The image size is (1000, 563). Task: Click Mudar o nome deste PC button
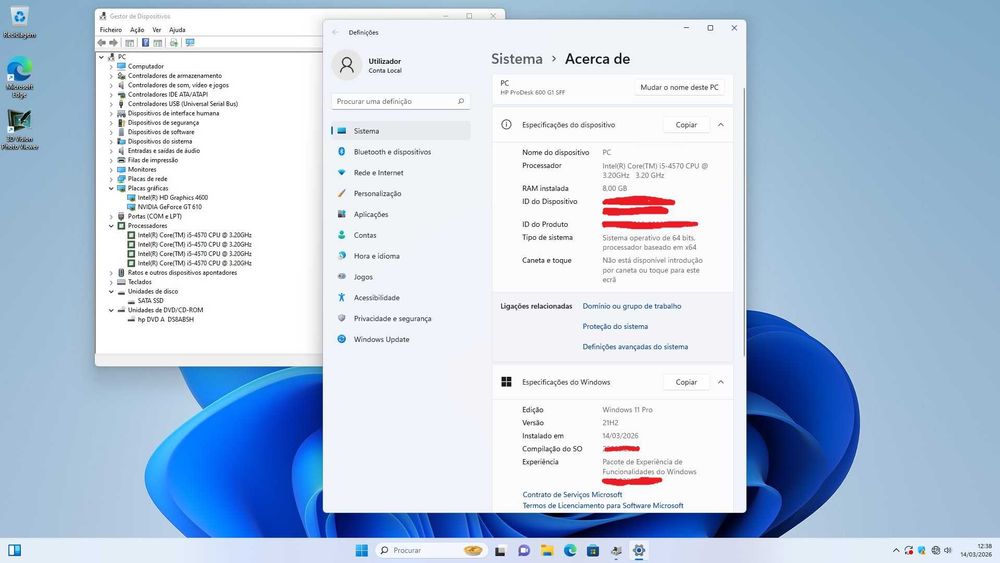pos(679,87)
